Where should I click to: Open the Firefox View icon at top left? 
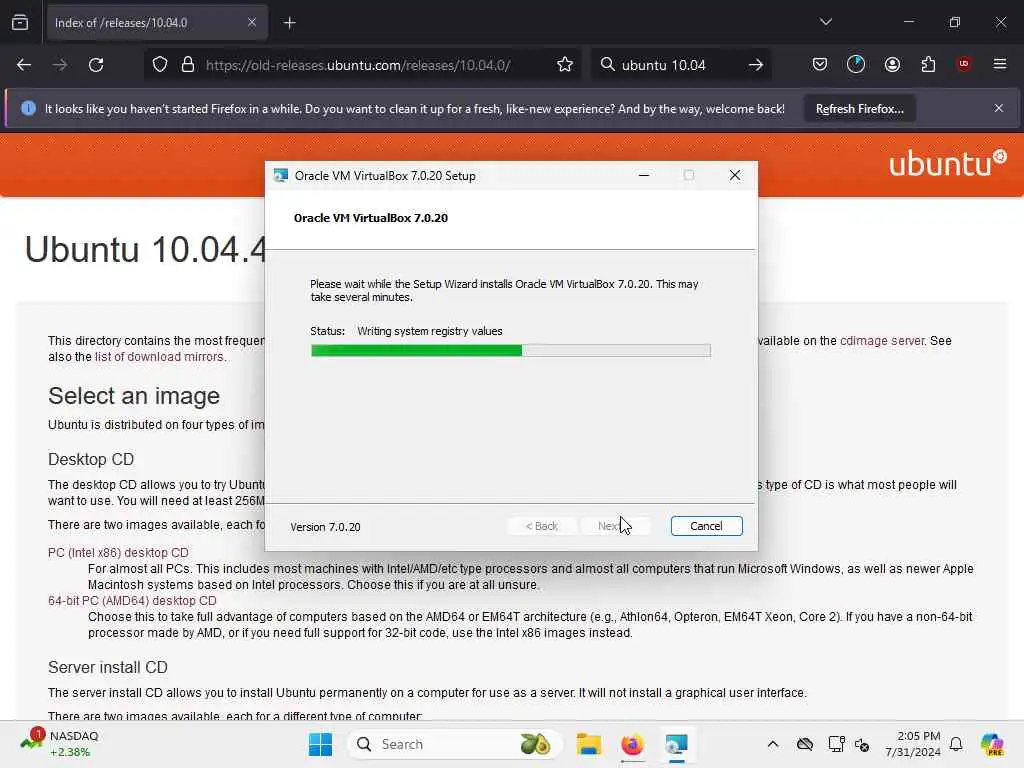click(20, 22)
